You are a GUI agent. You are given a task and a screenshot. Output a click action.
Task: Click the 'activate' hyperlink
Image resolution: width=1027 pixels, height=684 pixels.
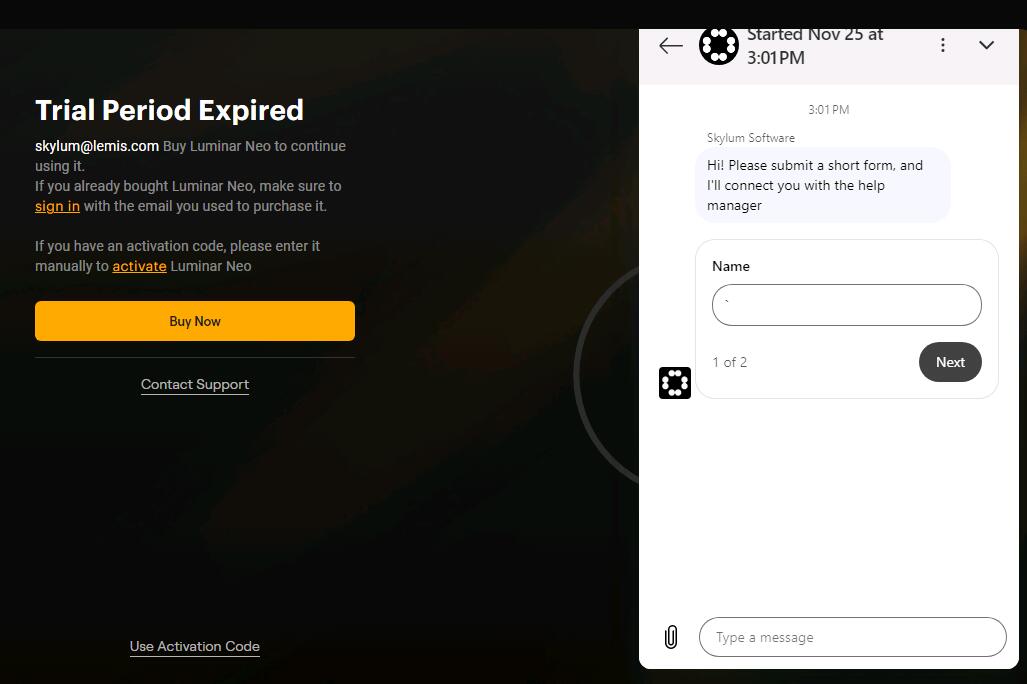click(x=139, y=266)
